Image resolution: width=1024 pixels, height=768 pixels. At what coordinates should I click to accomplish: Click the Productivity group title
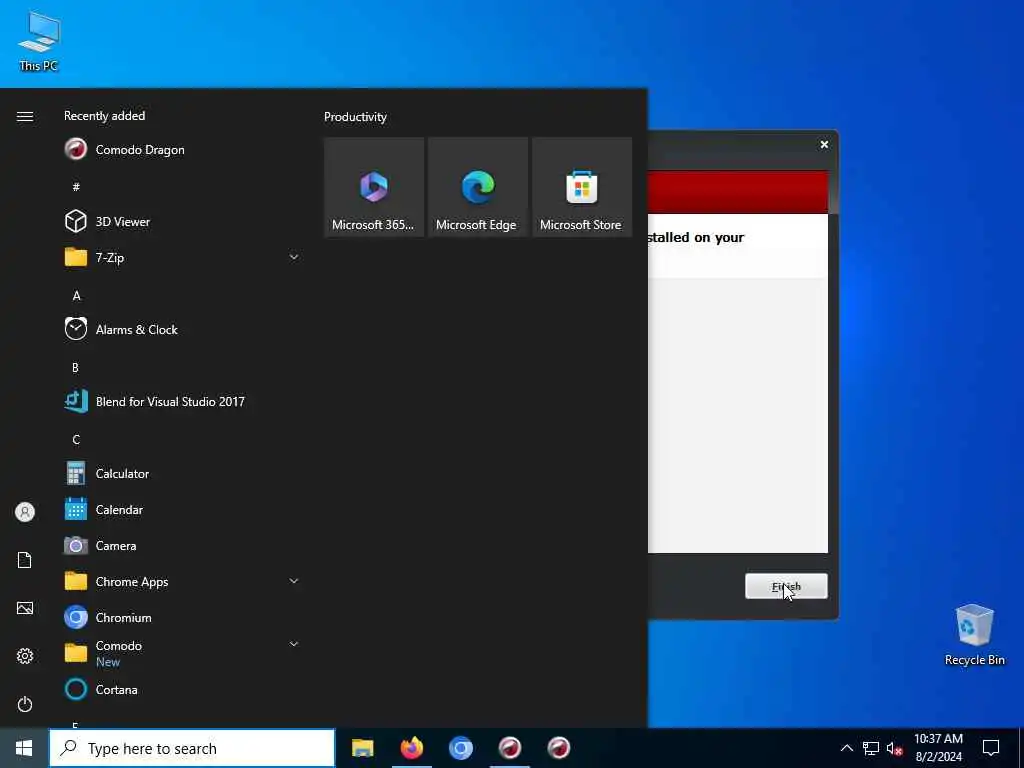pyautogui.click(x=355, y=117)
